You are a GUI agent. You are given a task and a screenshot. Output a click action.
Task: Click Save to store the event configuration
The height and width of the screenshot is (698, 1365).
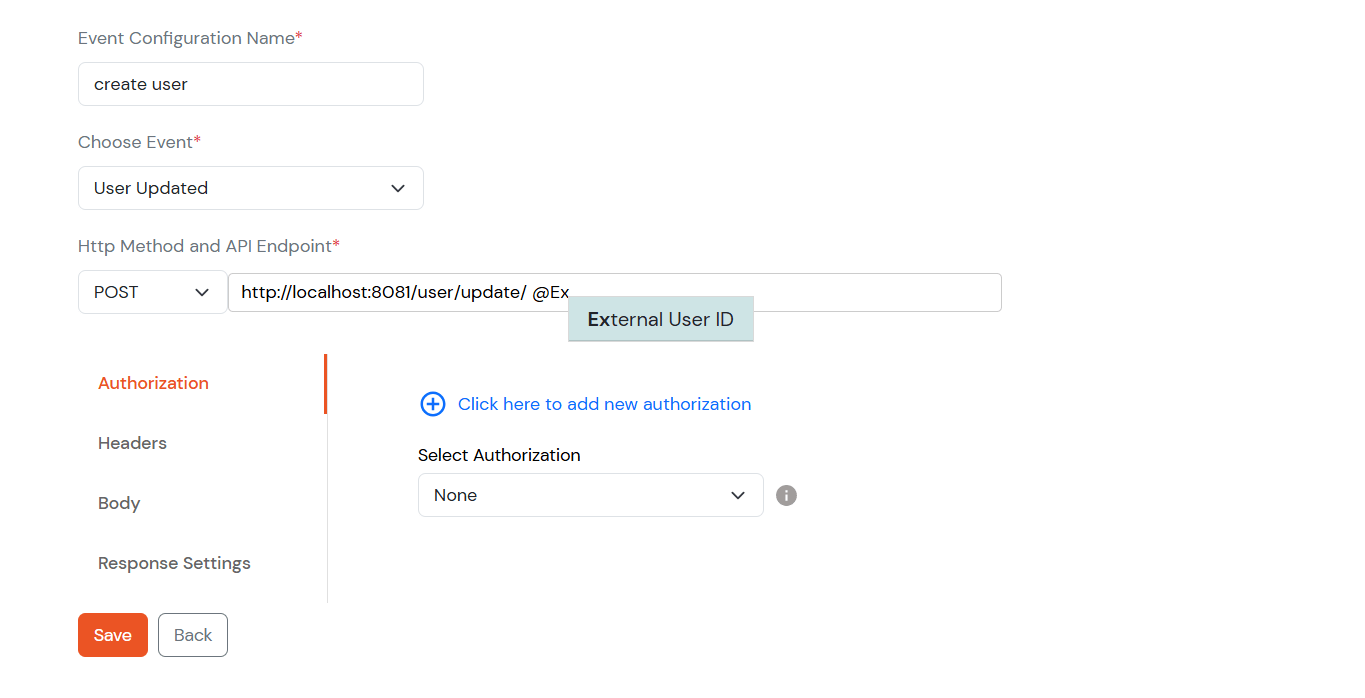[112, 635]
